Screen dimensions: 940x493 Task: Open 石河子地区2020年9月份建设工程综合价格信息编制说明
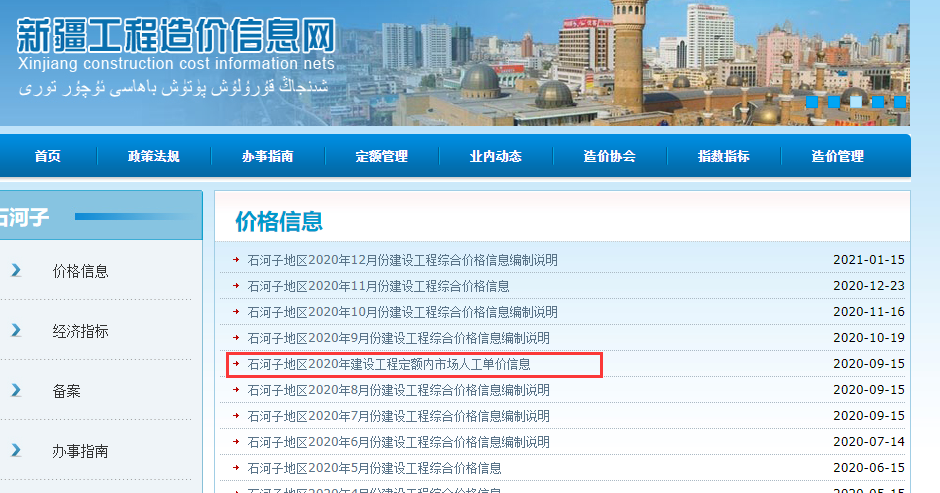(x=399, y=338)
